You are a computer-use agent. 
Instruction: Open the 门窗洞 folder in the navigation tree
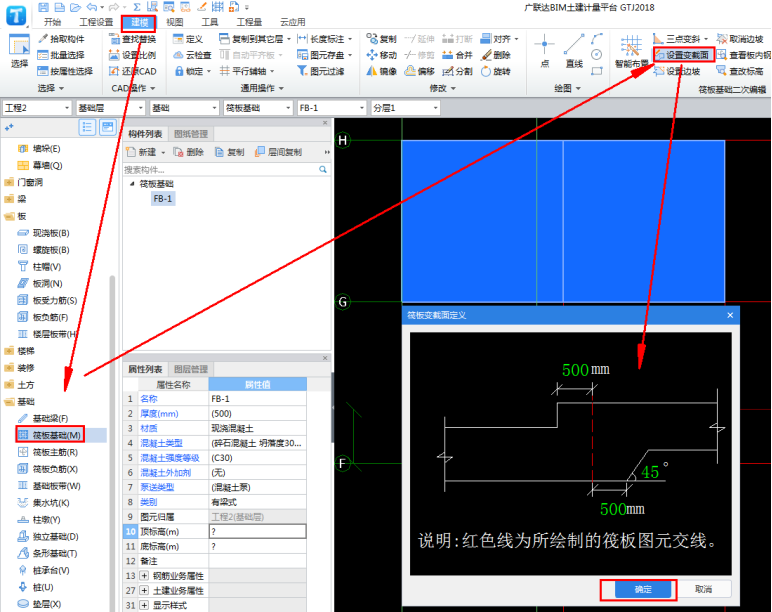[24, 182]
